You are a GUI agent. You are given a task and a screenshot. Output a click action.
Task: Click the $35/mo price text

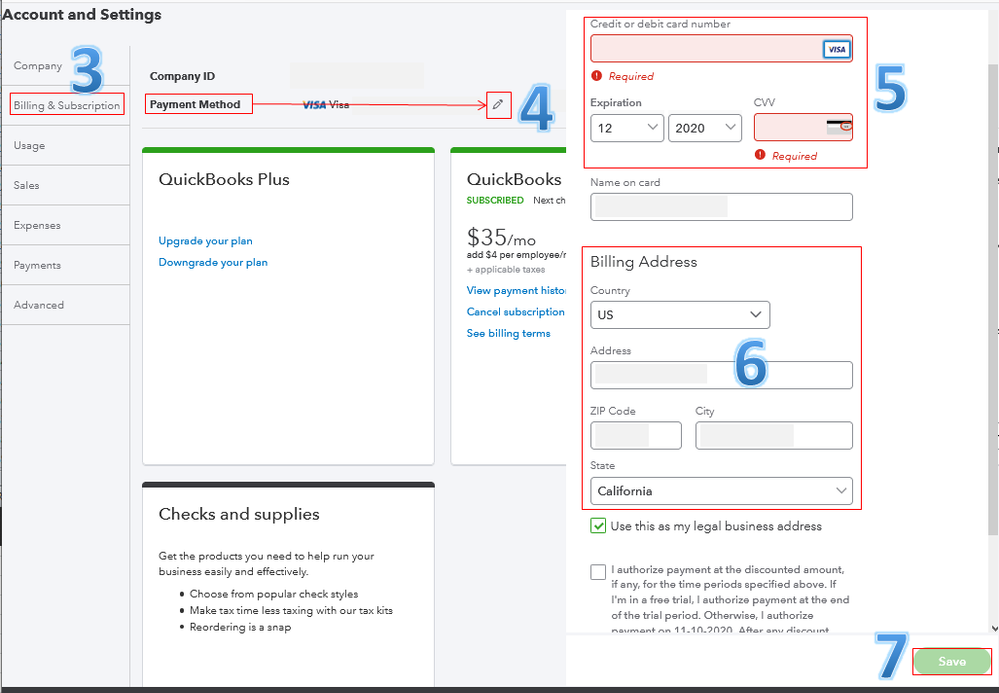501,238
